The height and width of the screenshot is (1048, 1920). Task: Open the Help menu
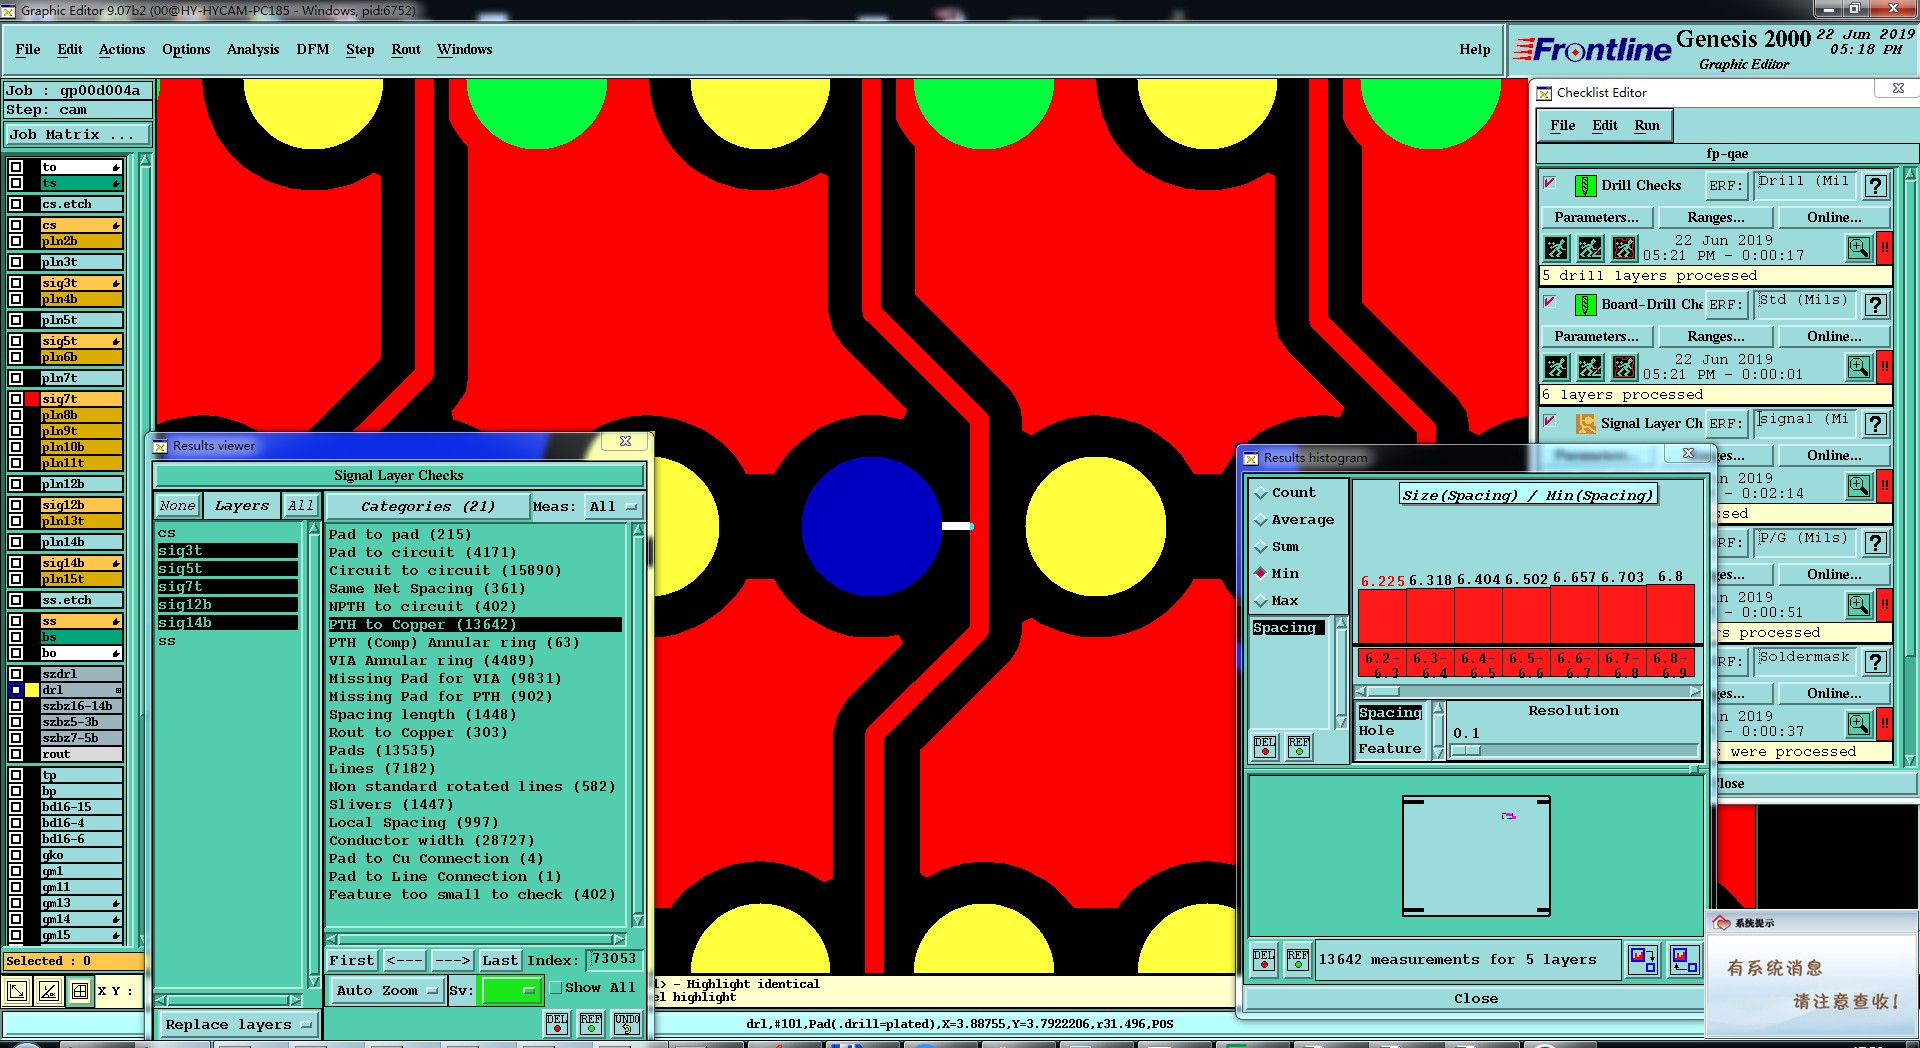pos(1474,49)
